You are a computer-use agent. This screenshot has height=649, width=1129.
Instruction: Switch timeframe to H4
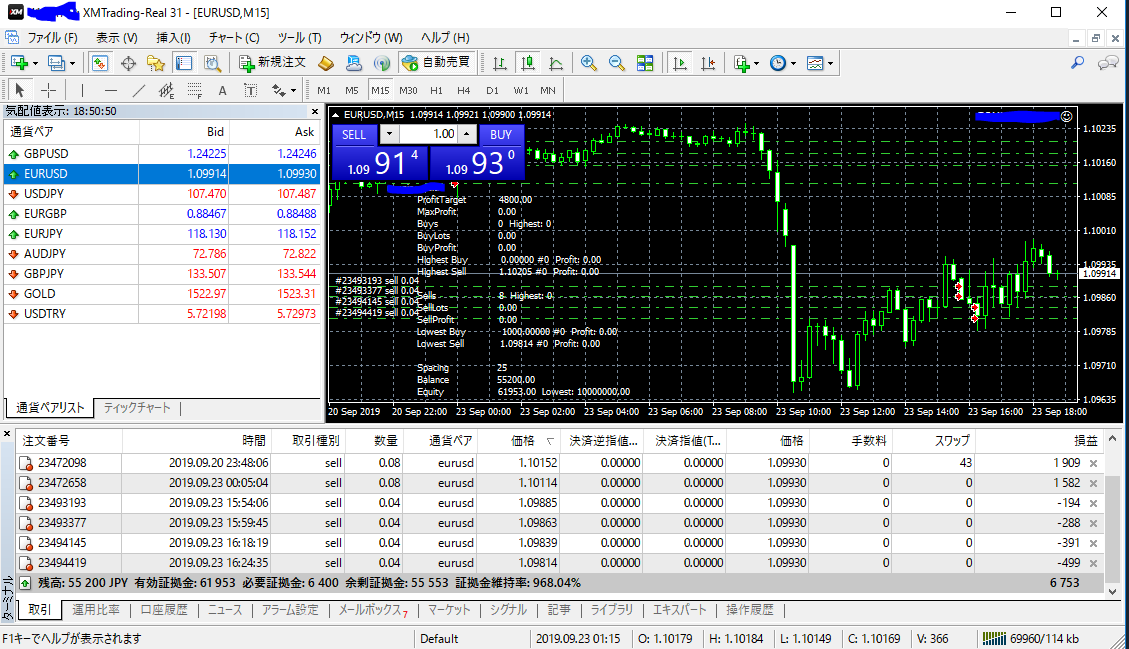464,90
